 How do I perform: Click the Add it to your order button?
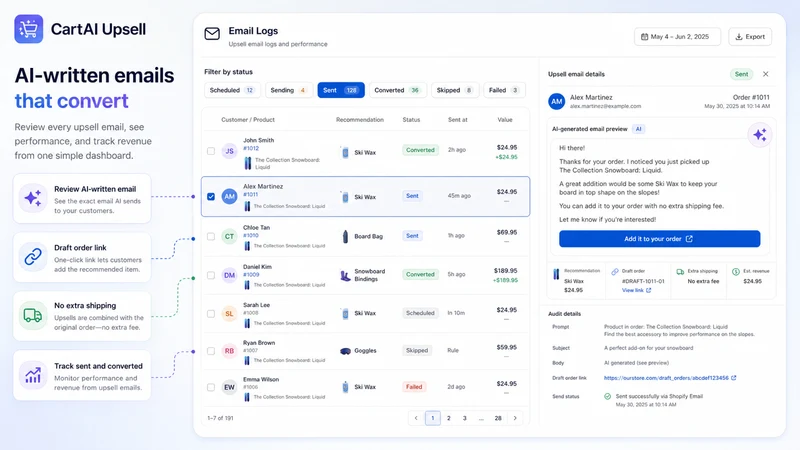659,239
